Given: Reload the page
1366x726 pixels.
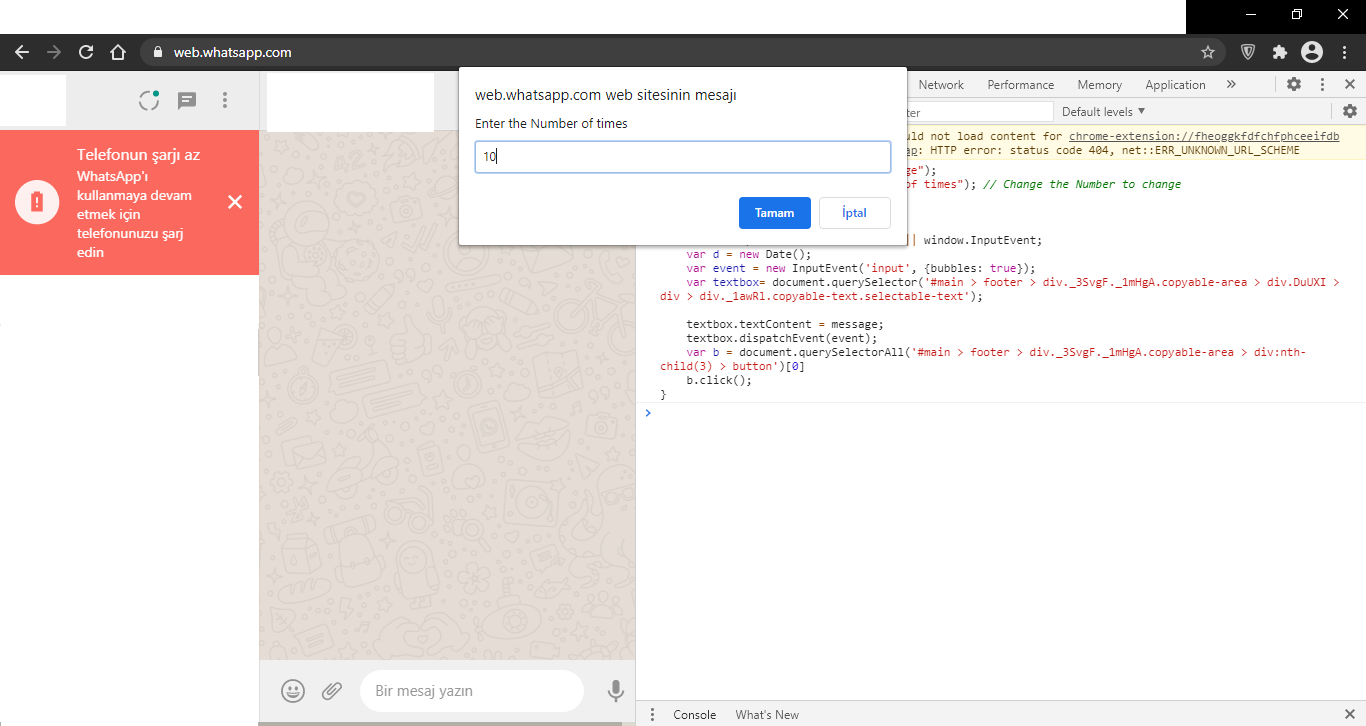Looking at the screenshot, I should click(86, 52).
